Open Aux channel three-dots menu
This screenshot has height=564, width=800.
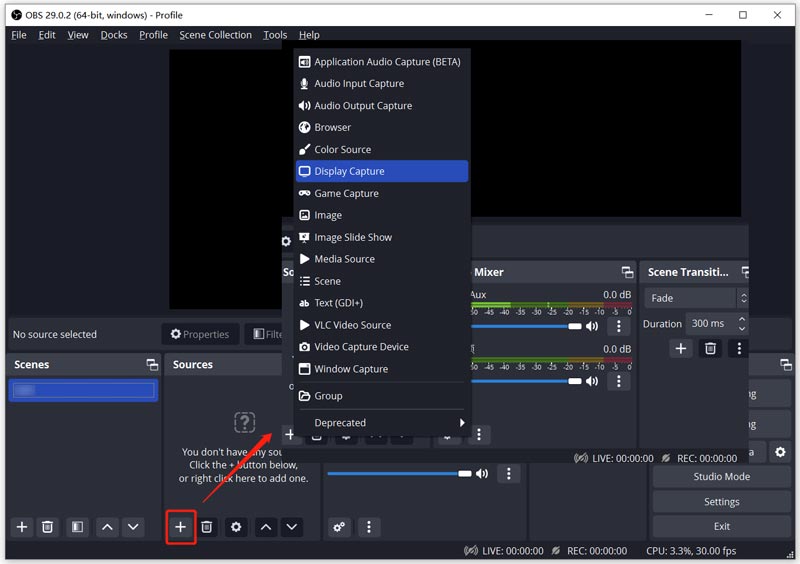[619, 326]
